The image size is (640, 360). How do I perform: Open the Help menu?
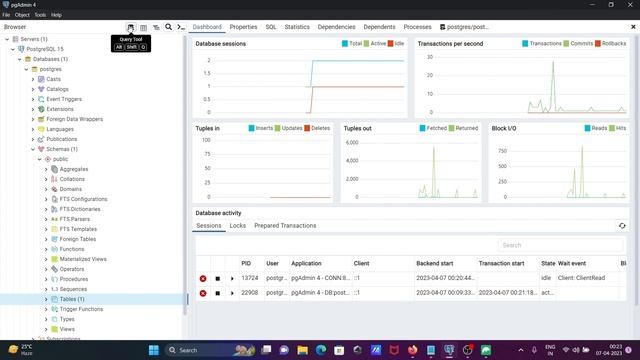(x=56, y=15)
